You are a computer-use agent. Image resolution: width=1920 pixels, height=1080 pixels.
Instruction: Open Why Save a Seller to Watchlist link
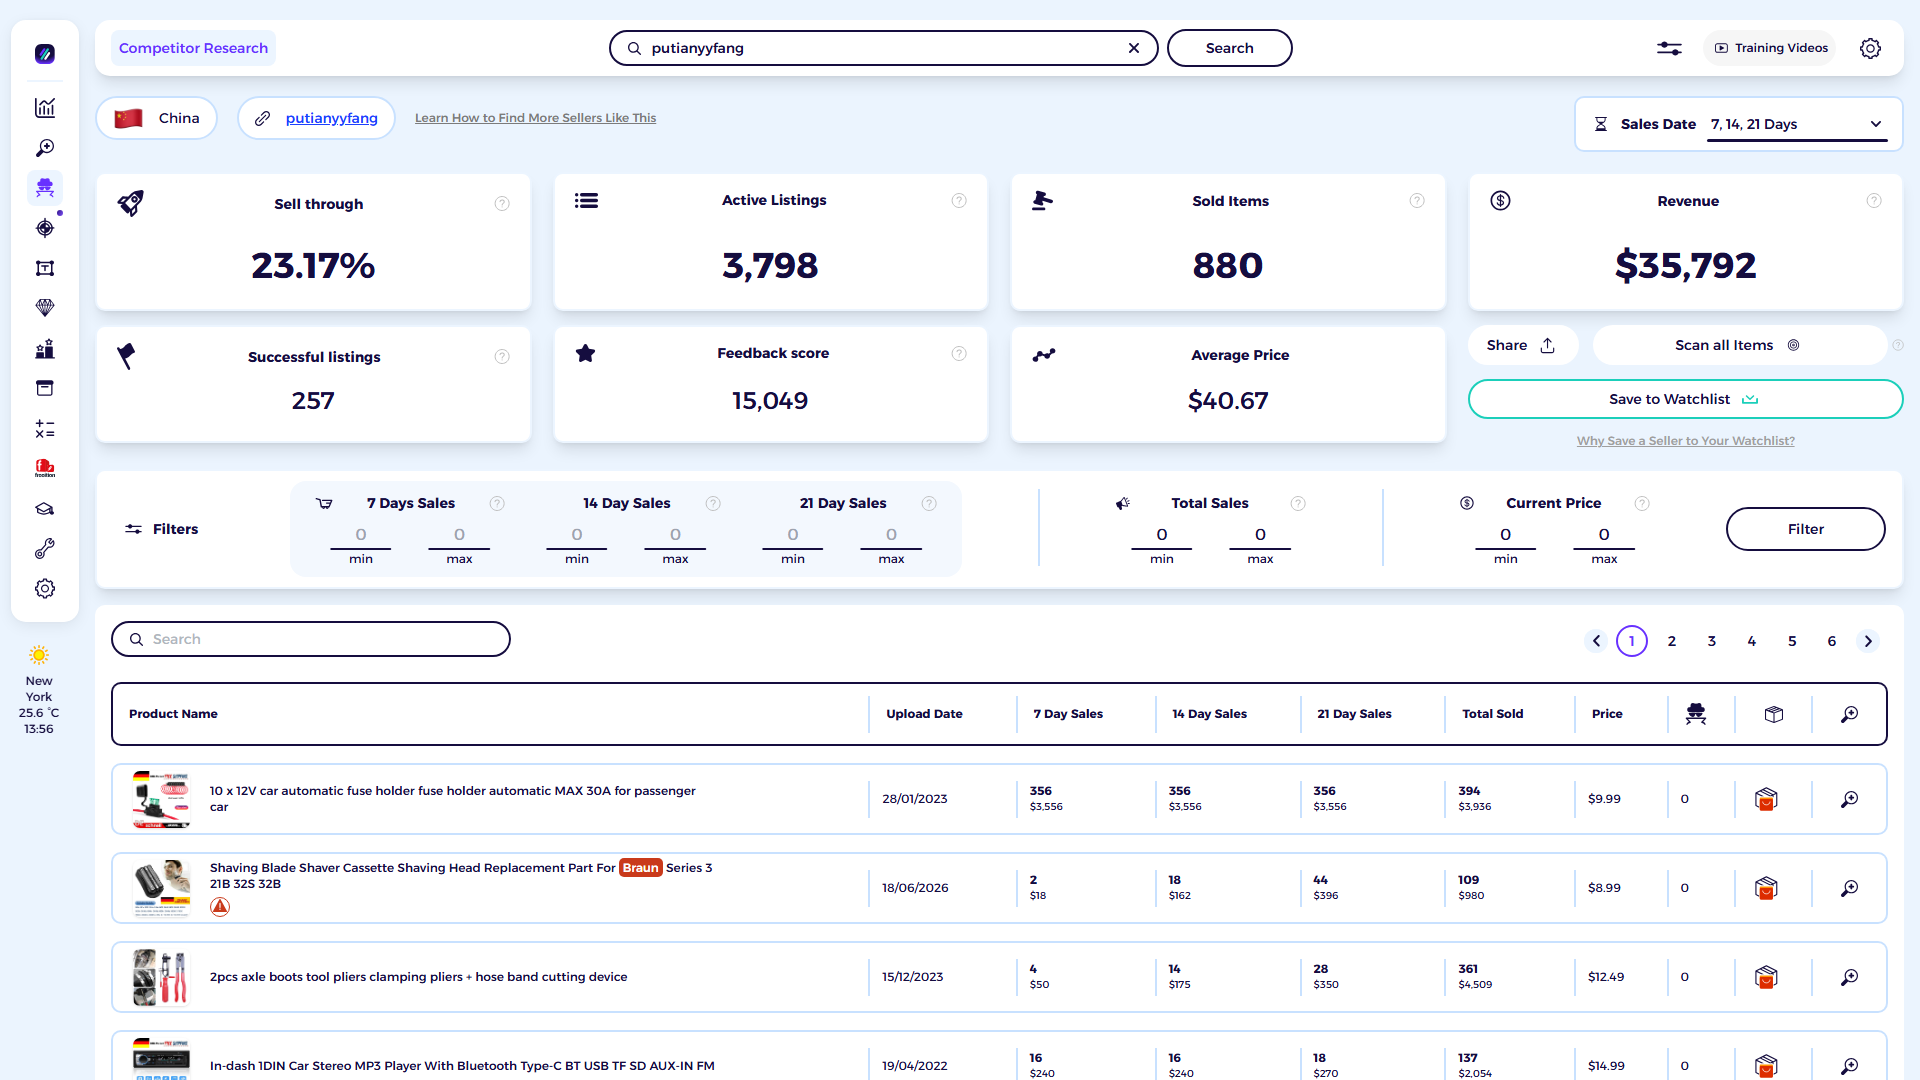click(1685, 441)
